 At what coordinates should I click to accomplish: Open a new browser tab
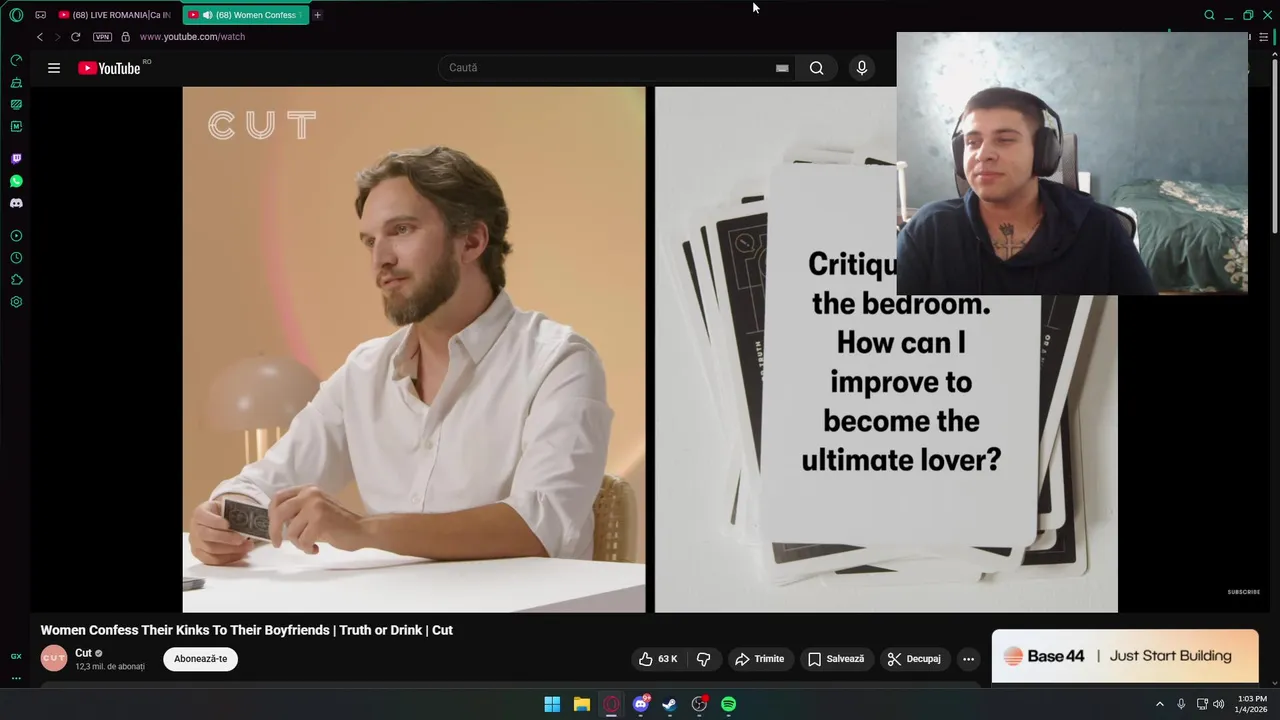(317, 15)
